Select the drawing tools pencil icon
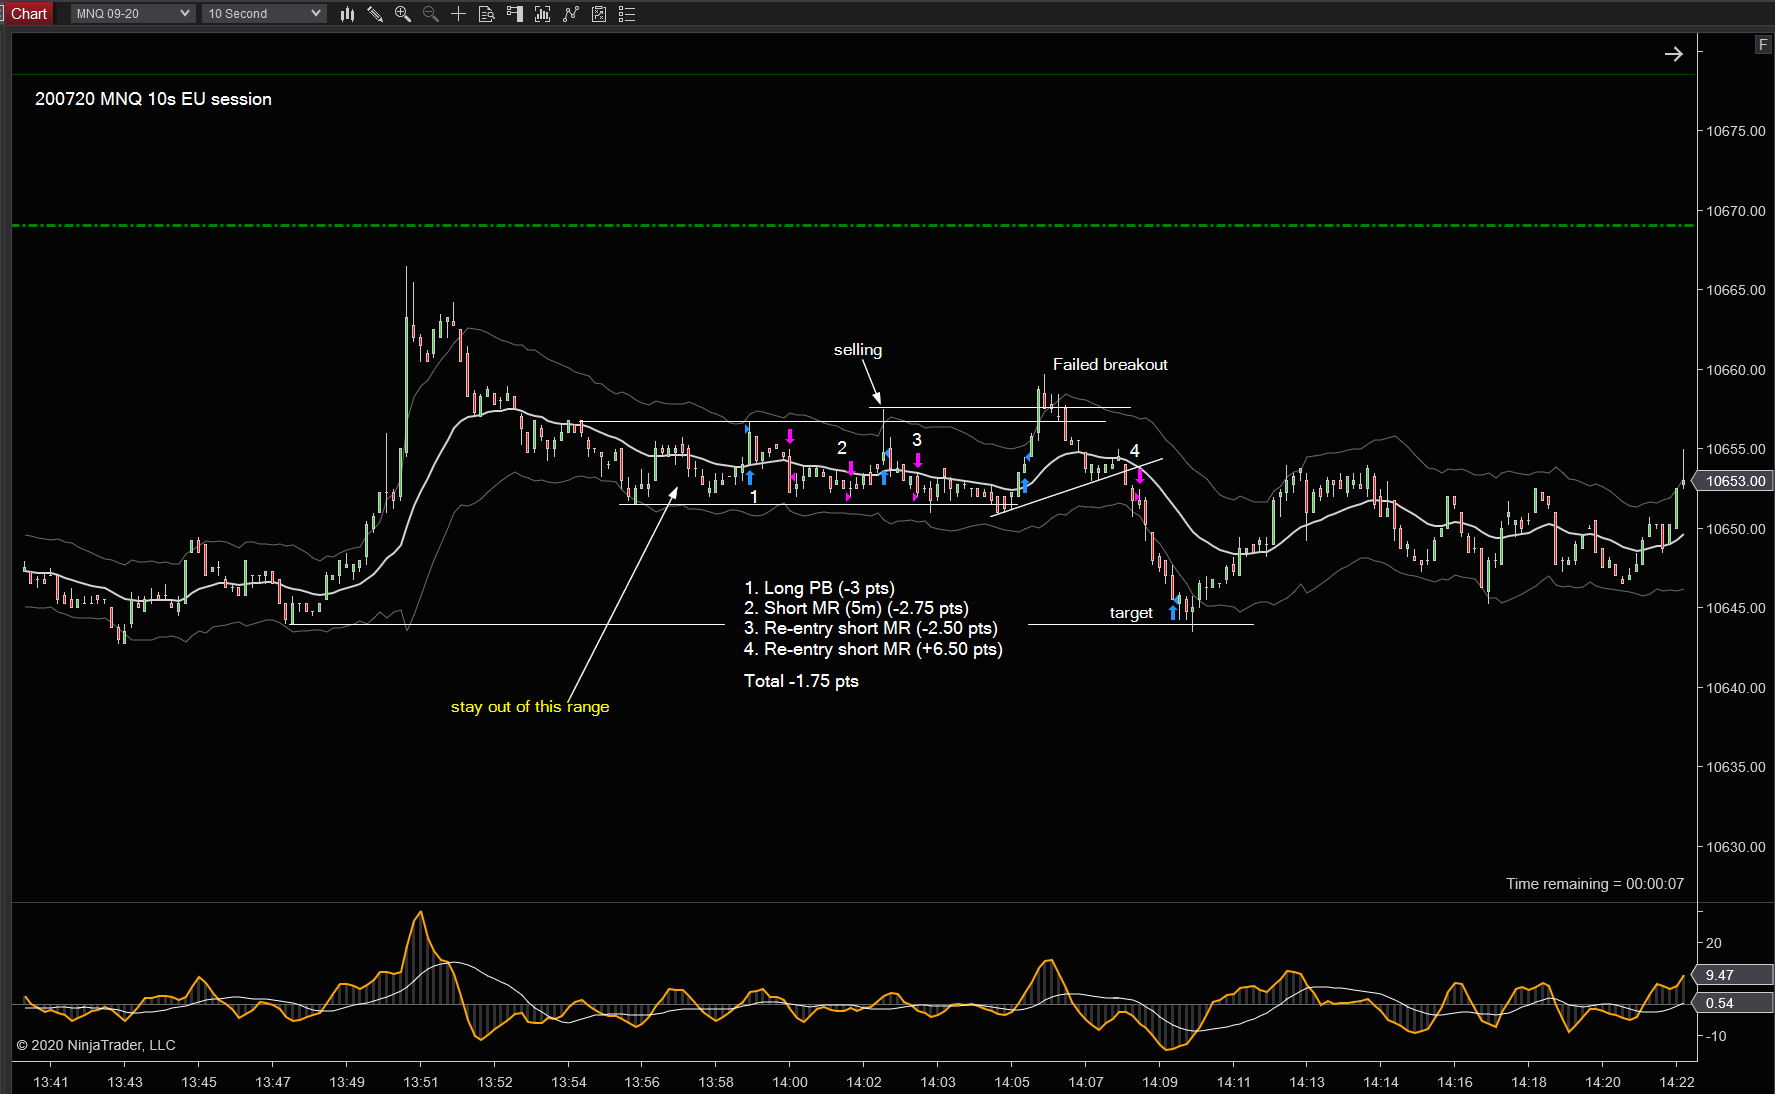Viewport: 1775px width, 1094px height. [375, 13]
